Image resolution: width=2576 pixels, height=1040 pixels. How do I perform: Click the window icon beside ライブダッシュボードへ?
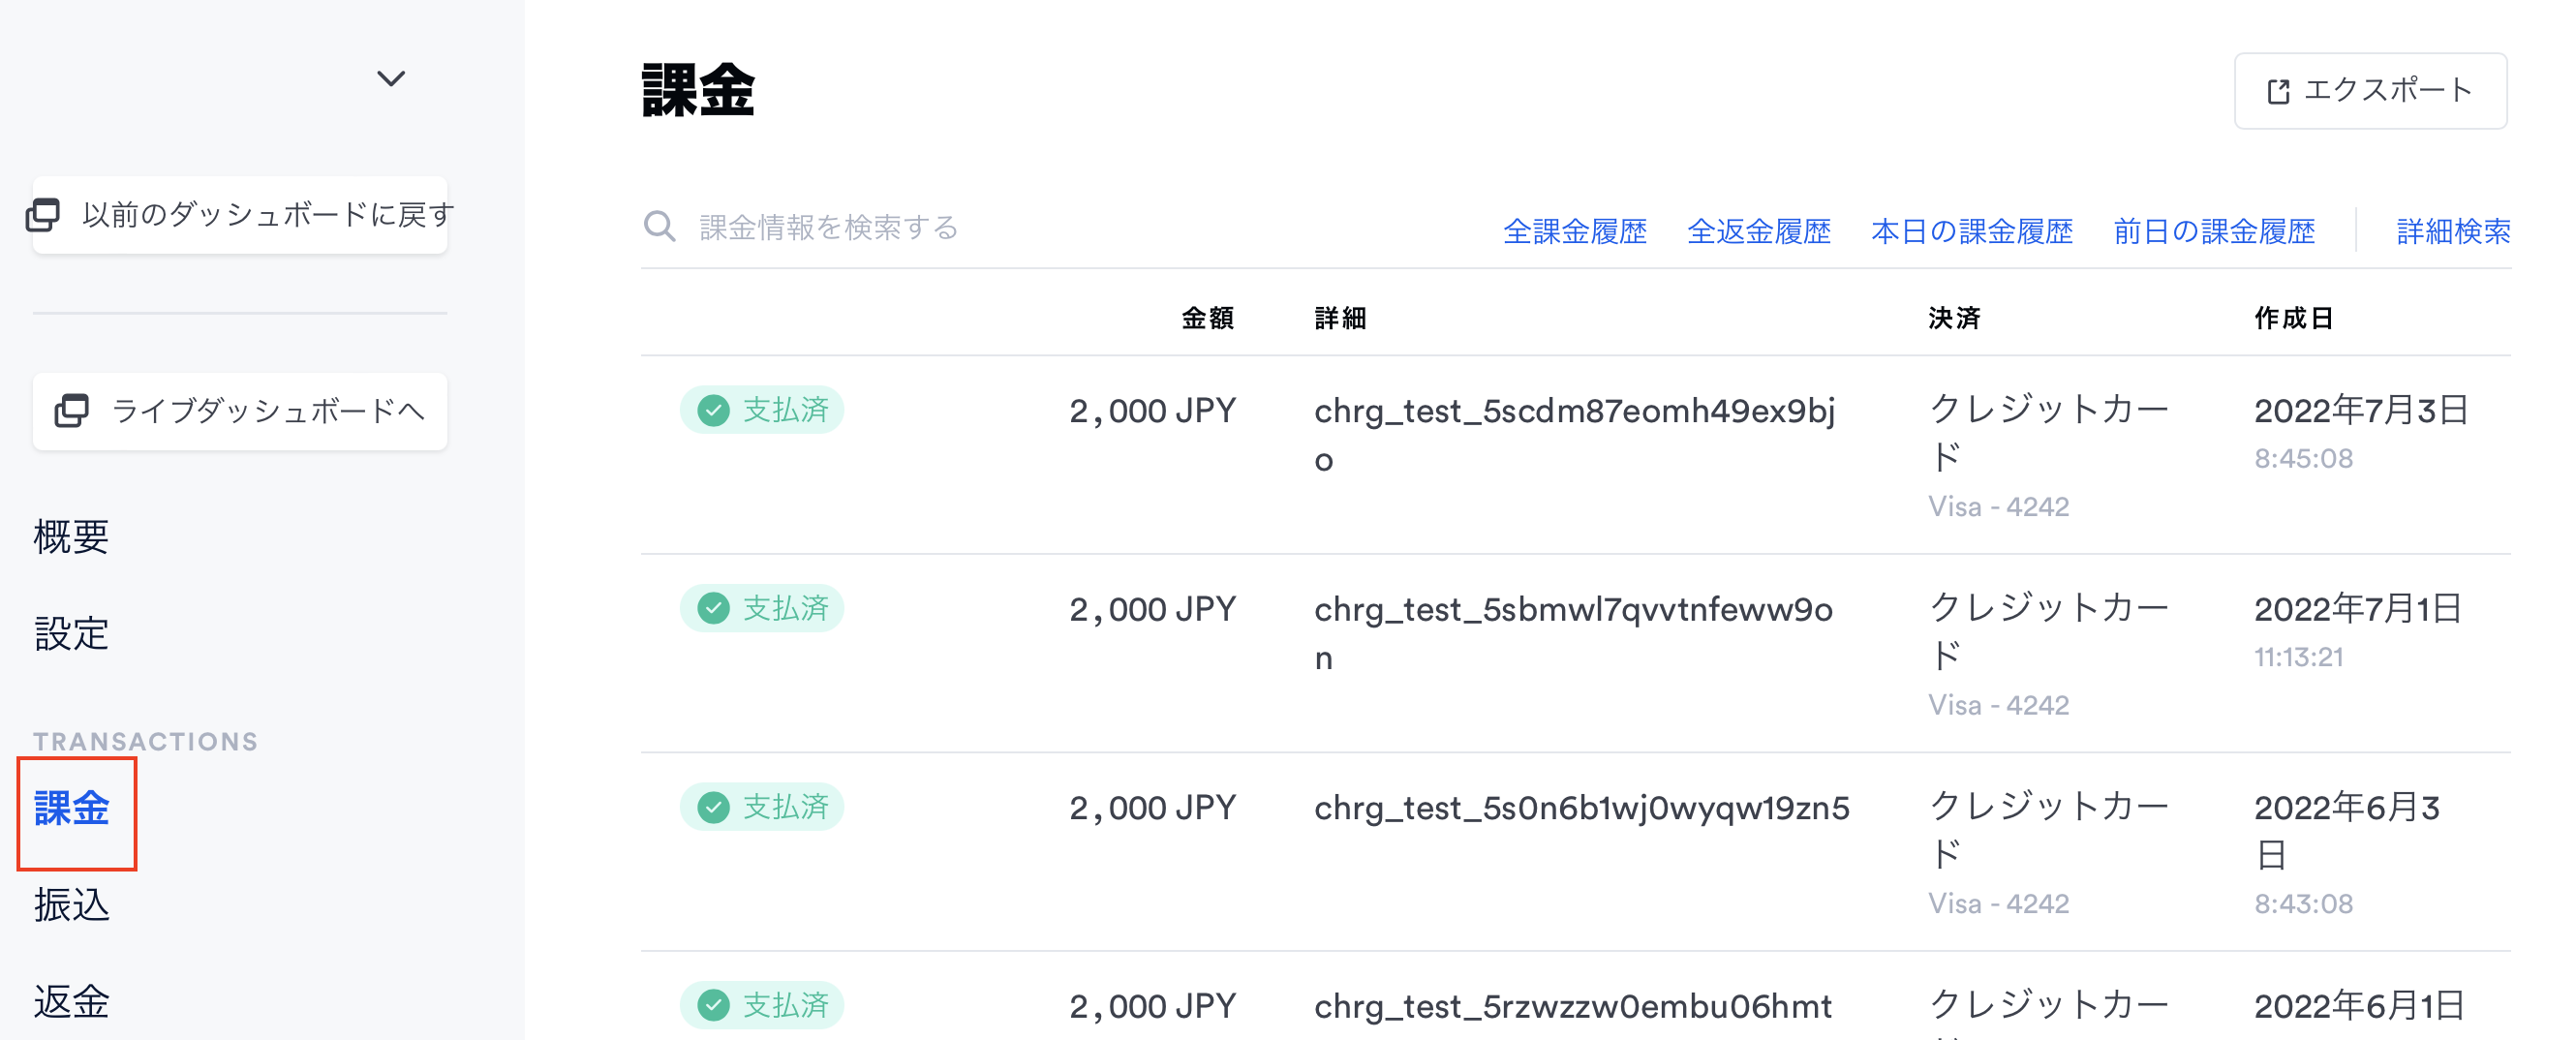click(x=70, y=411)
